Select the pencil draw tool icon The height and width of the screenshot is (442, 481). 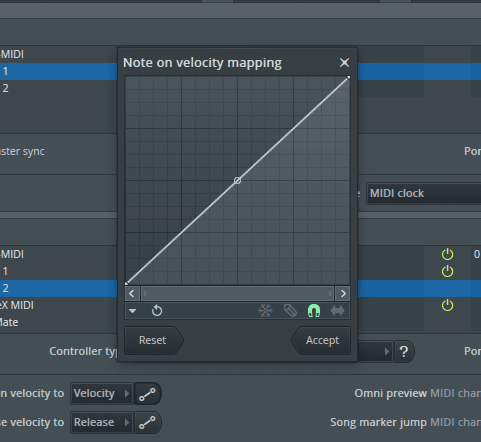pos(290,311)
